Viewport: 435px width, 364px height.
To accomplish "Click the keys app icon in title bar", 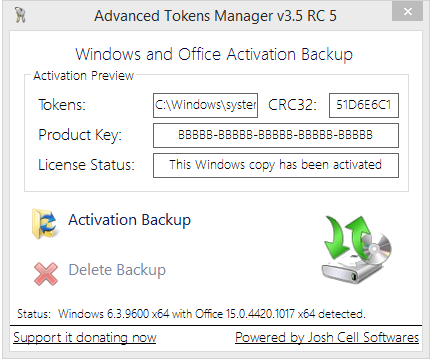I will pos(20,15).
